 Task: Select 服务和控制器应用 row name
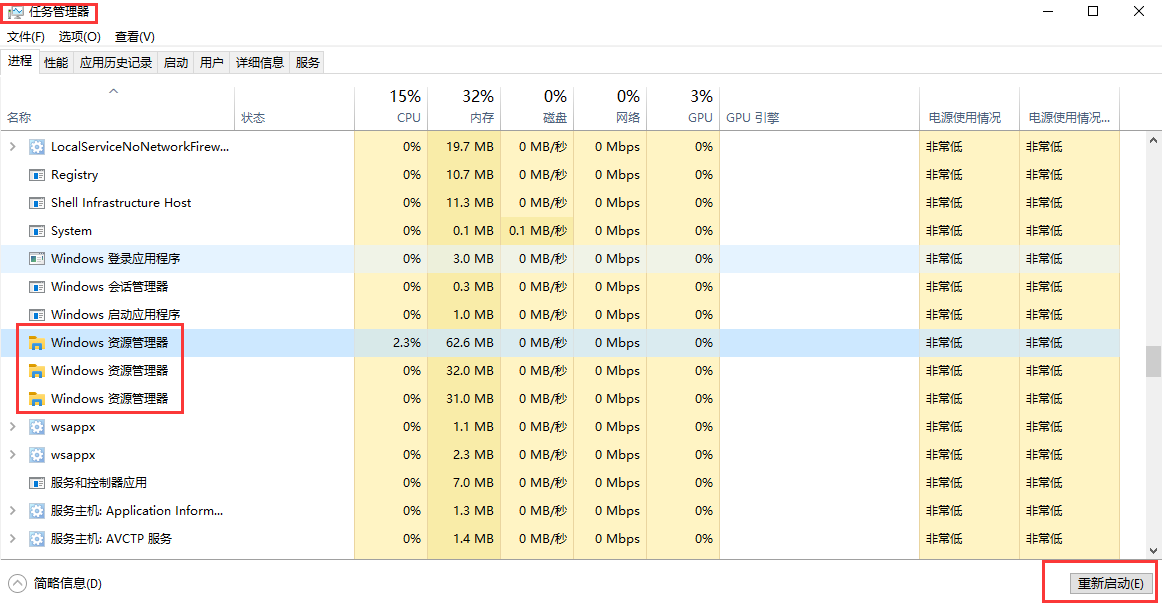(99, 483)
